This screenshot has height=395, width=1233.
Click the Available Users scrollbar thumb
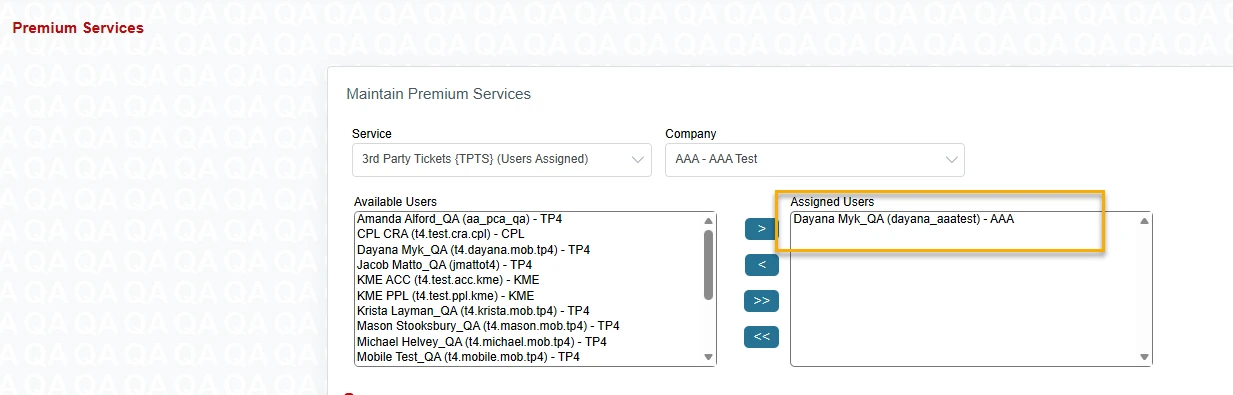[709, 265]
